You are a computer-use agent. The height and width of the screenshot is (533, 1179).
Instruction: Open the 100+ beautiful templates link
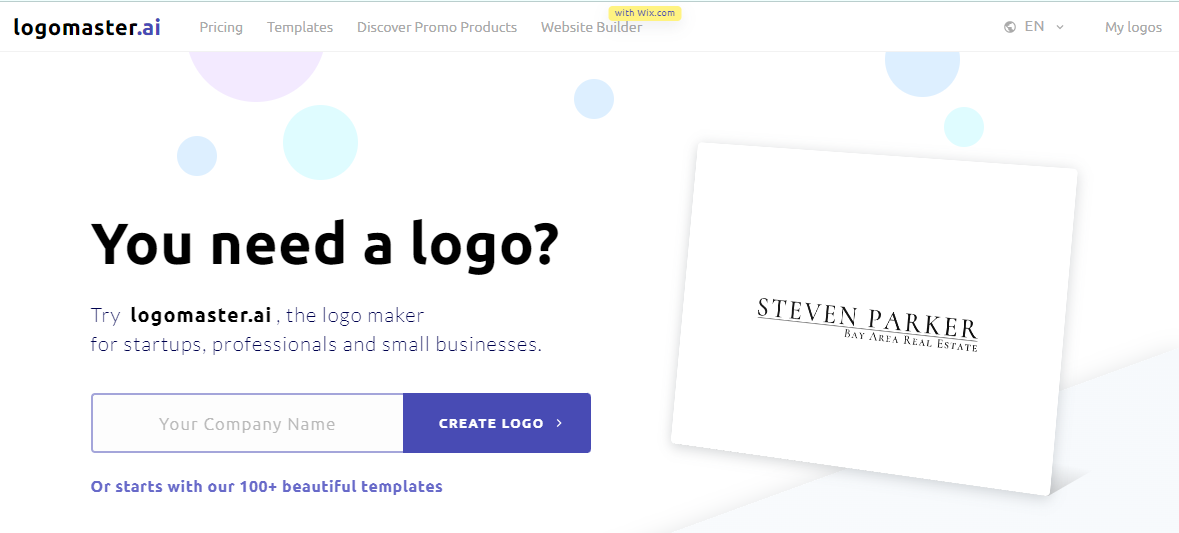(266, 486)
